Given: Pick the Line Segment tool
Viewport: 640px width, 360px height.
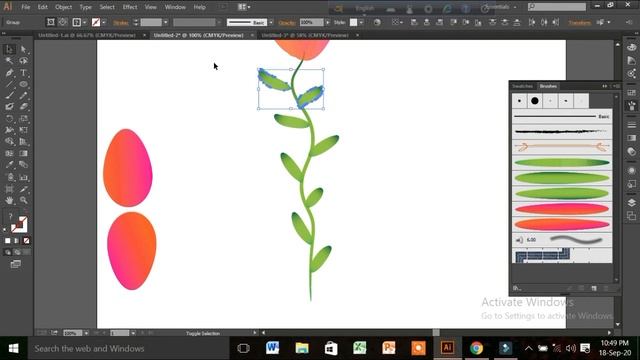Looking at the screenshot, I should coord(10,84).
